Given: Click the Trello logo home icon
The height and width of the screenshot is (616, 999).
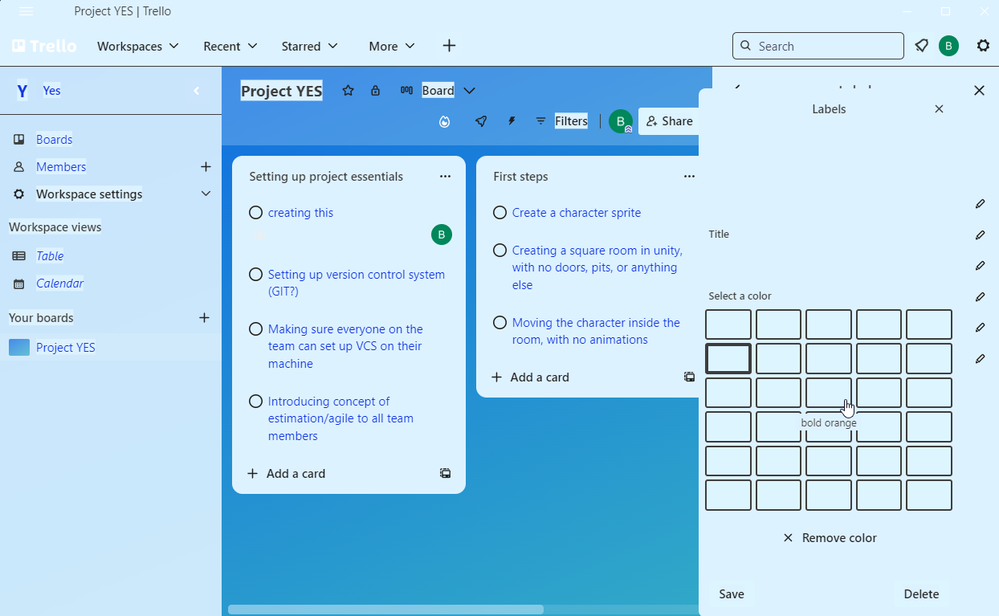Looking at the screenshot, I should tap(44, 46).
